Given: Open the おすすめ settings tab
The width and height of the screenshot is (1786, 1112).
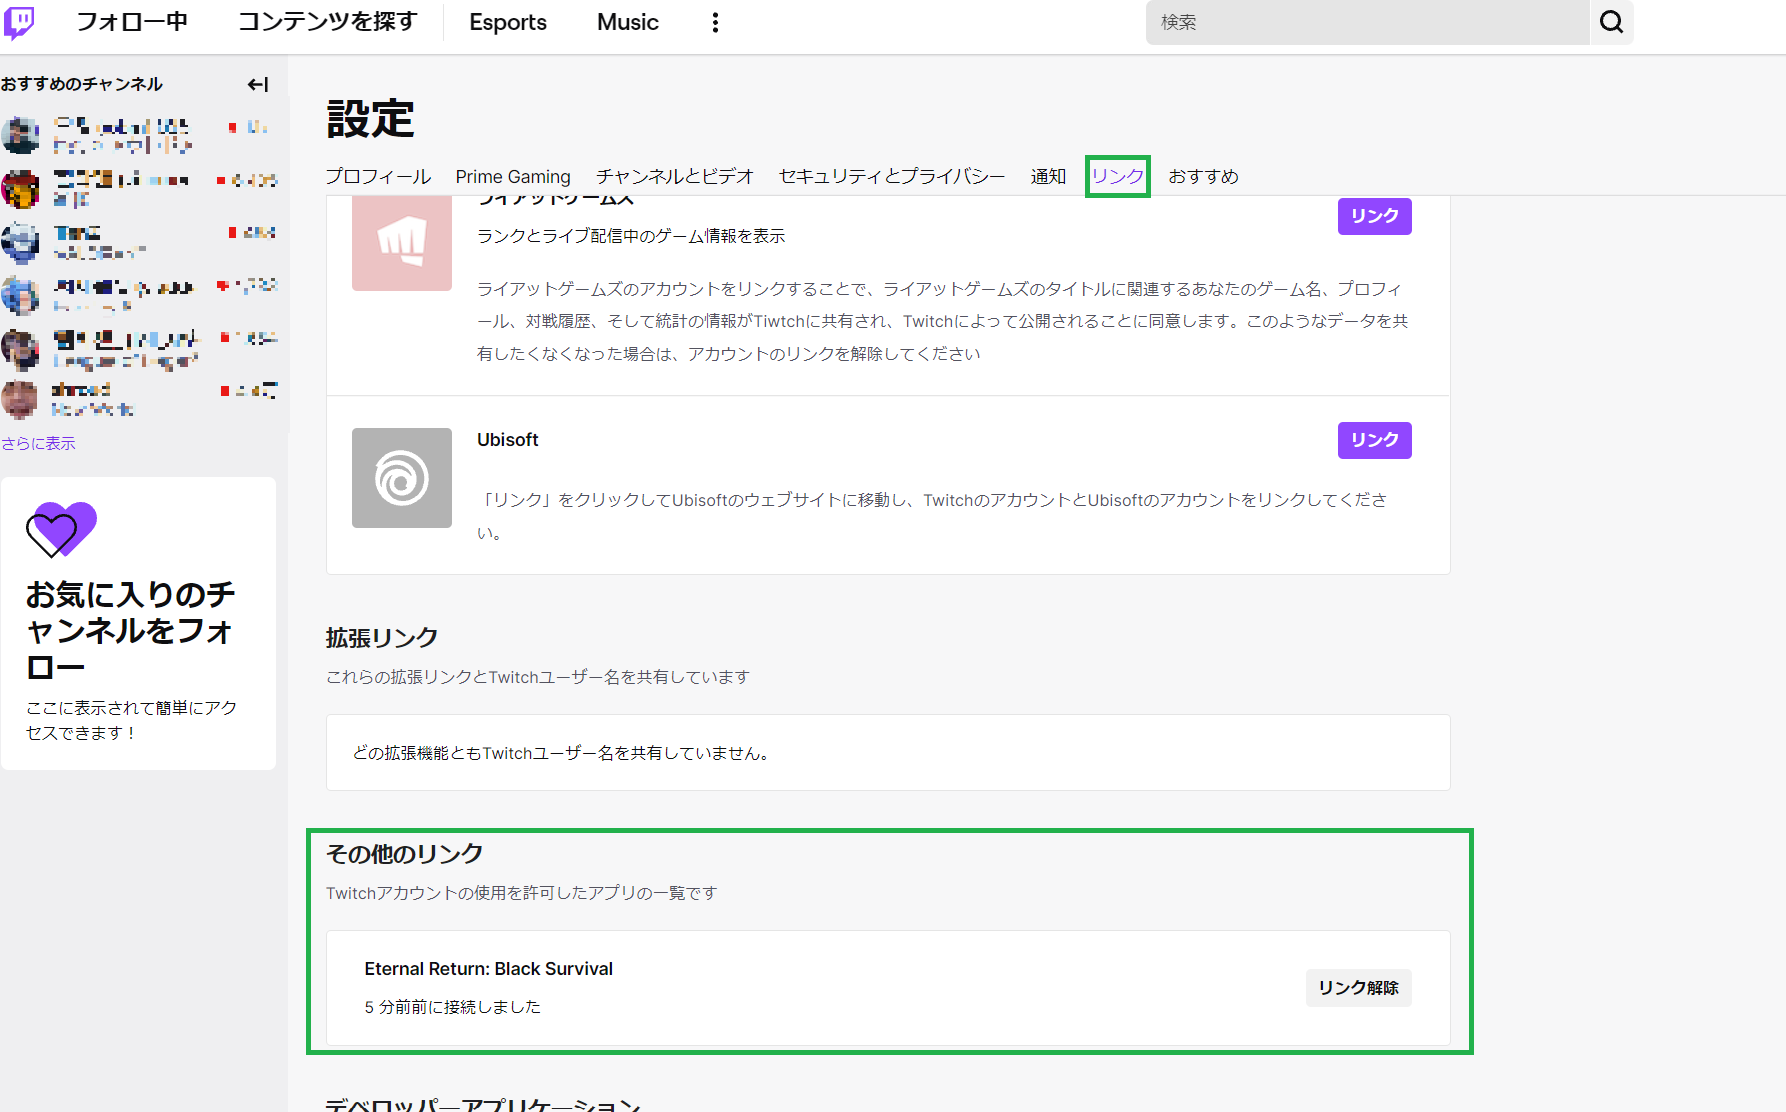Looking at the screenshot, I should 1203,177.
